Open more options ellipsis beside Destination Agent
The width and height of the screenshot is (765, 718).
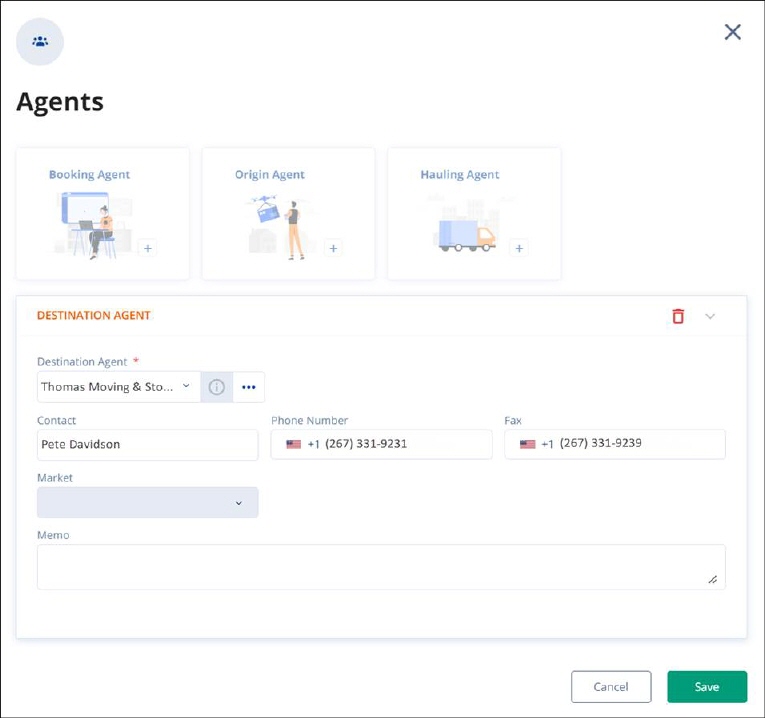(249, 387)
